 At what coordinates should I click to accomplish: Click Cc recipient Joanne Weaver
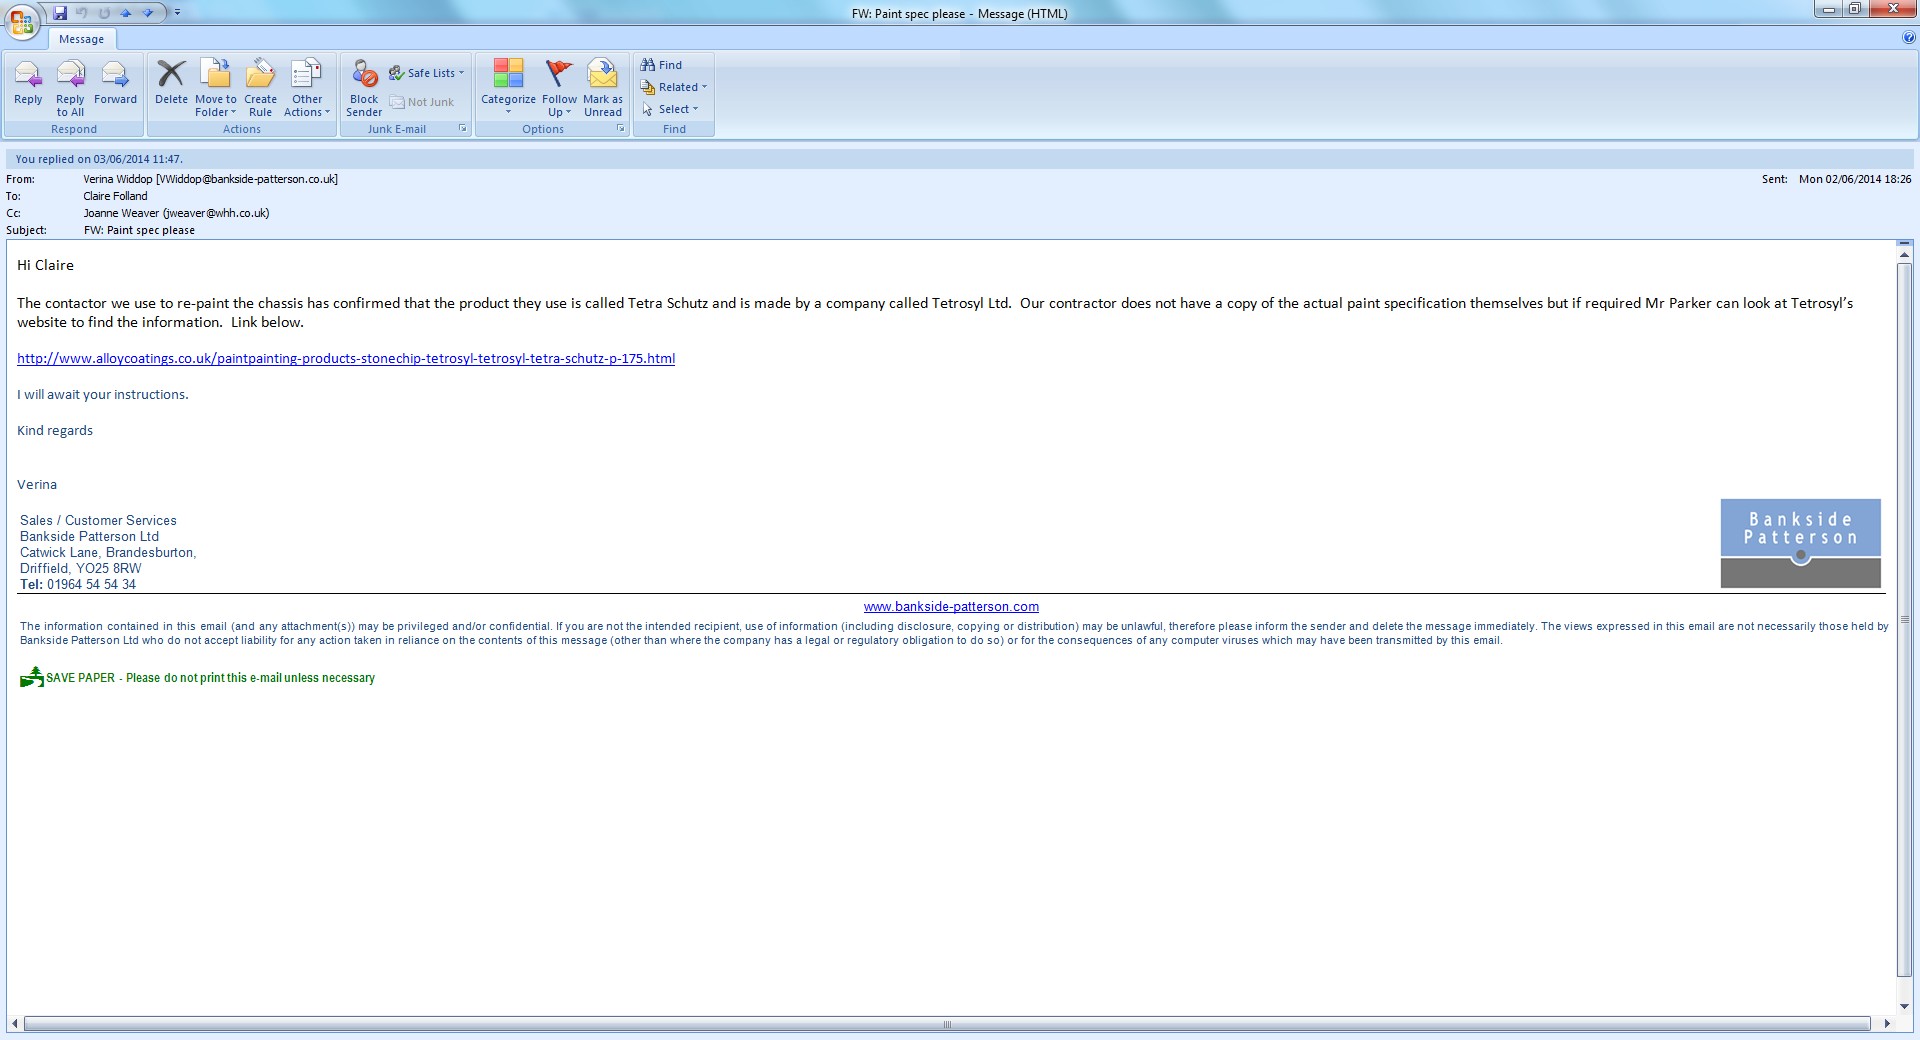[176, 213]
